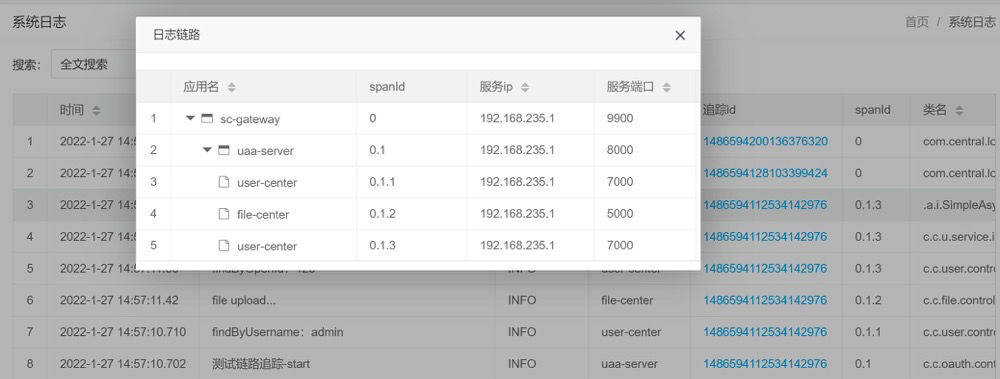This screenshot has height=379, width=1000.
Task: Sort background log table by 类名
Action: [960, 110]
